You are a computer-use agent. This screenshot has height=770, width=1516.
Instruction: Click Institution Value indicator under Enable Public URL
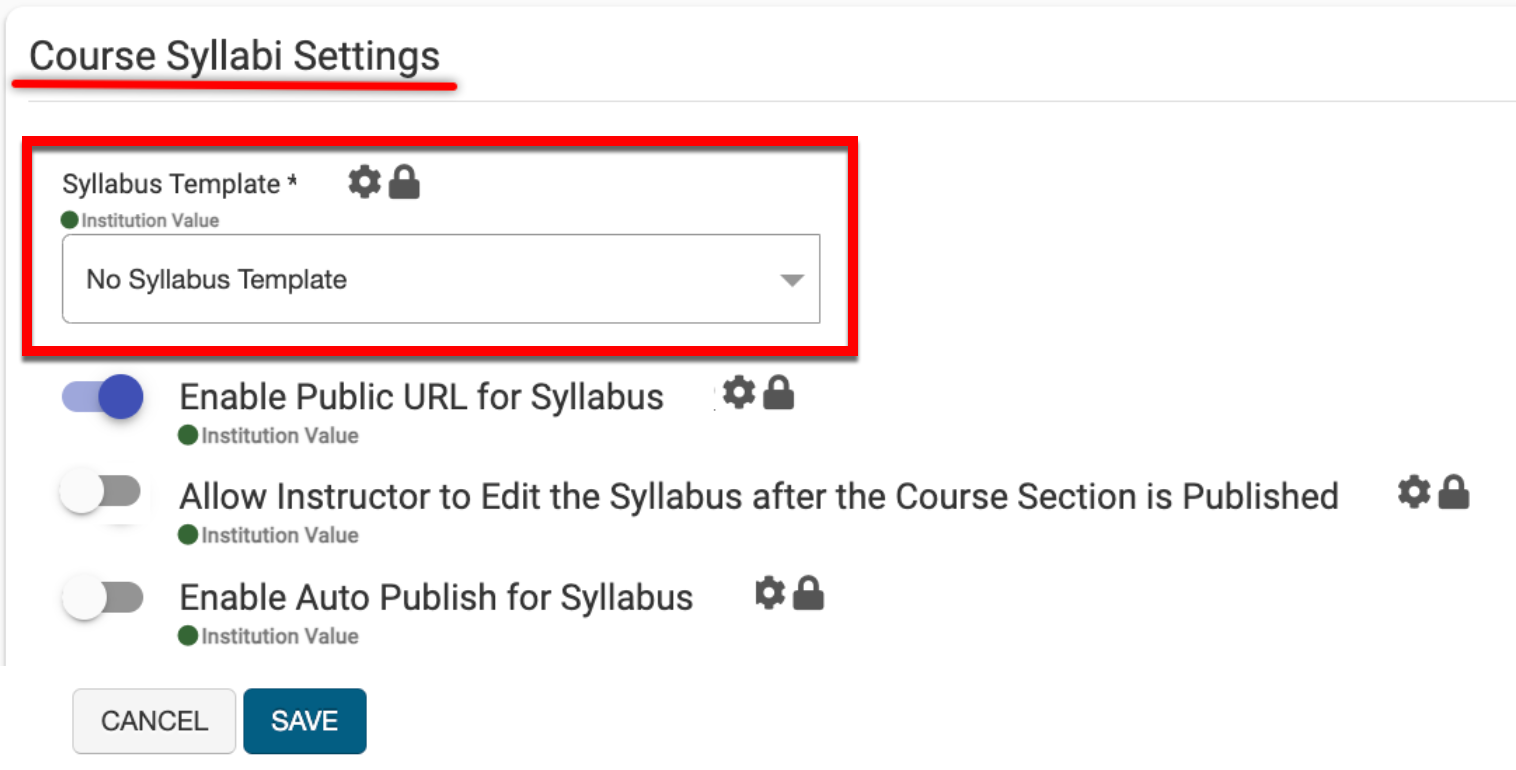(269, 436)
